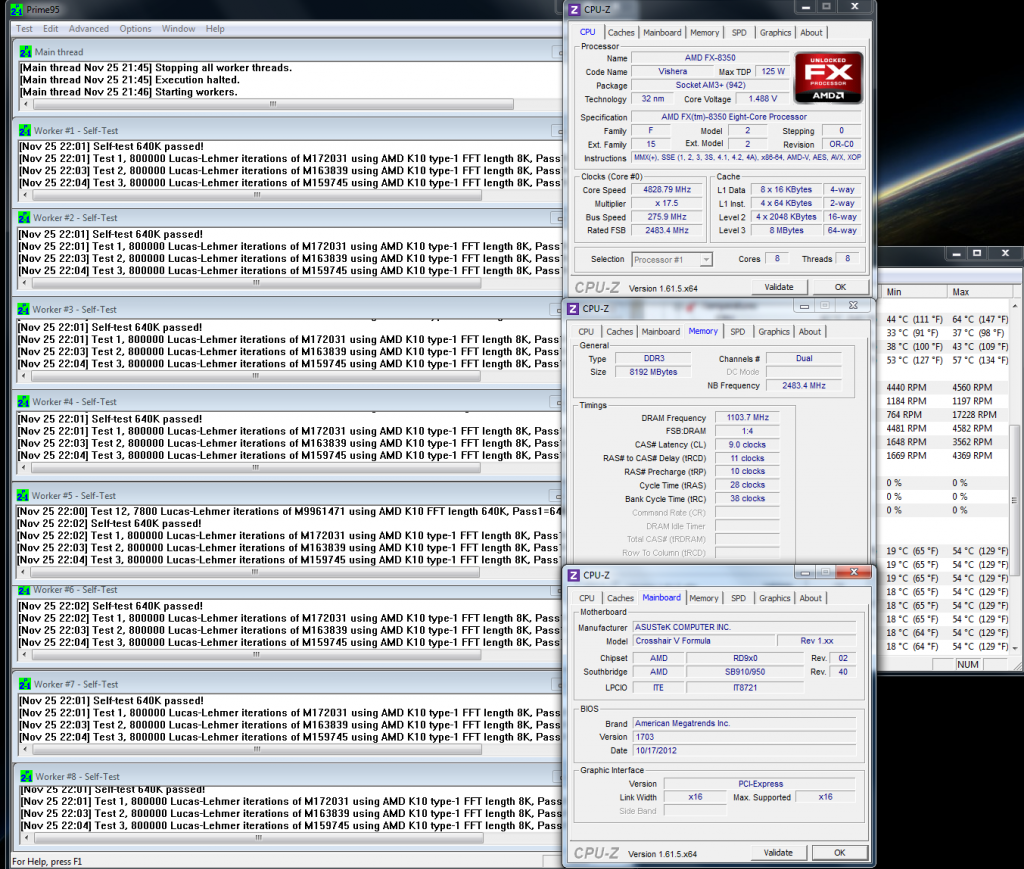Click NUM indicator in monitor status bar
Image resolution: width=1024 pixels, height=869 pixels.
[967, 665]
